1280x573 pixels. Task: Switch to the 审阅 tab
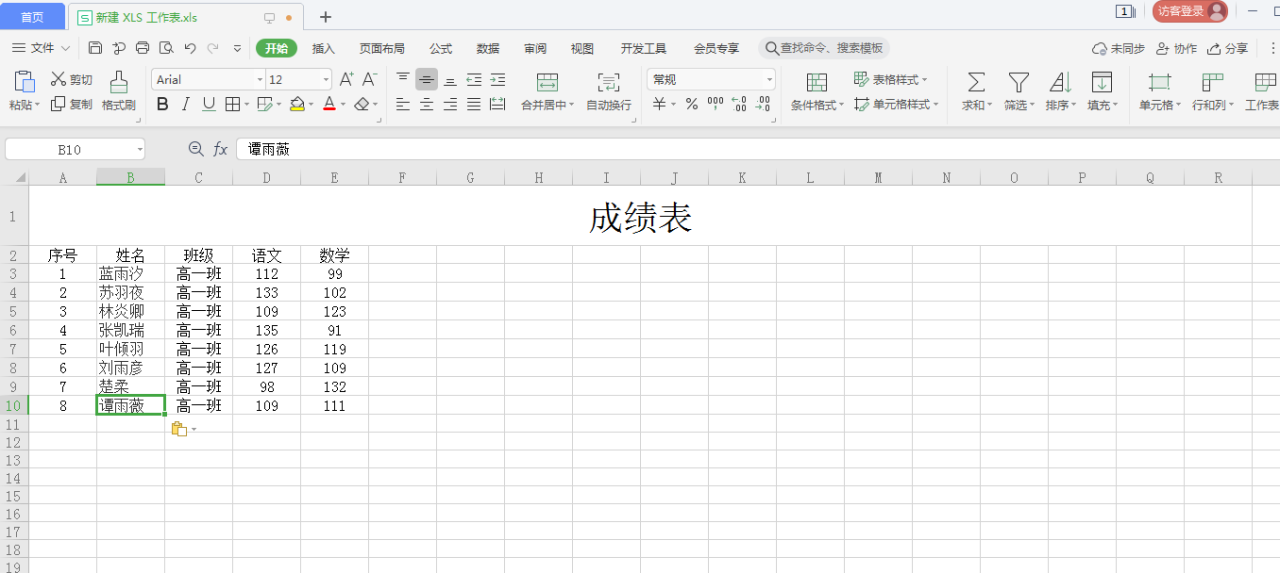(535, 48)
